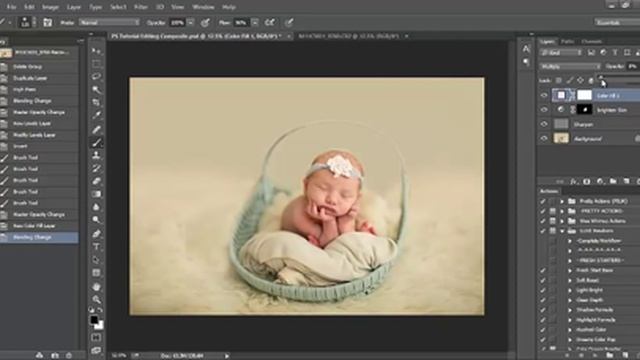Image resolution: width=640 pixels, height=360 pixels.
Task: Select the Path Selection tool
Action: click(96, 260)
